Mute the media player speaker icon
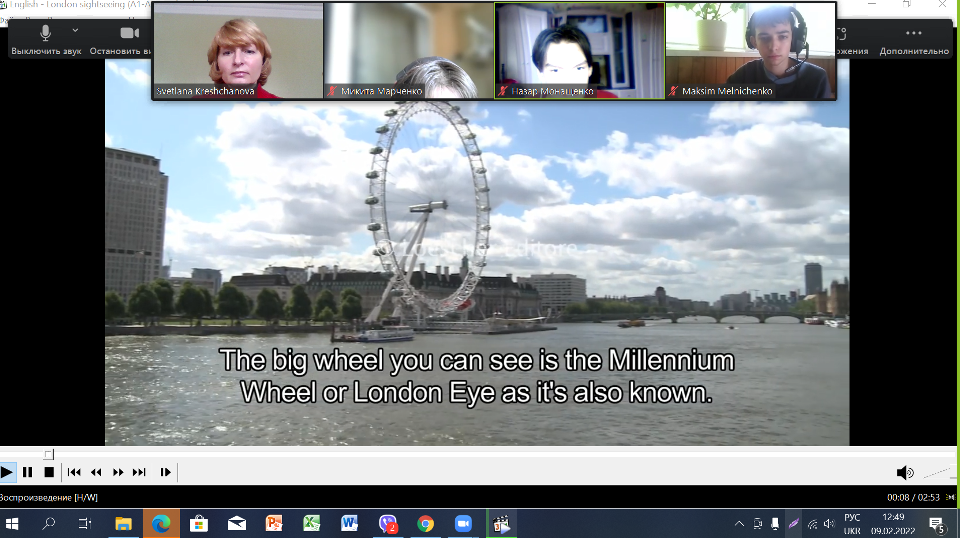The width and height of the screenshot is (960, 538). pyautogui.click(x=905, y=473)
